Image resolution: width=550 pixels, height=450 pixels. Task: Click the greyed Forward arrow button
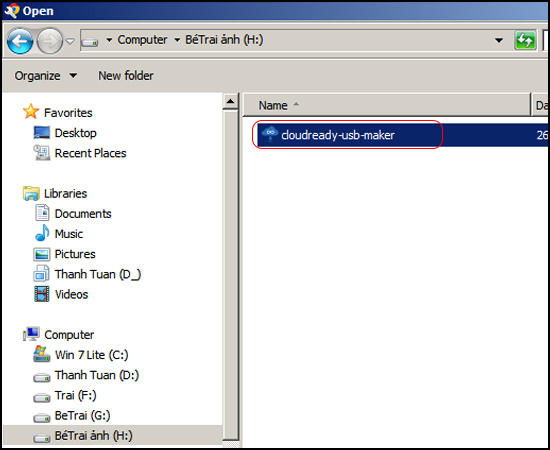[50, 41]
